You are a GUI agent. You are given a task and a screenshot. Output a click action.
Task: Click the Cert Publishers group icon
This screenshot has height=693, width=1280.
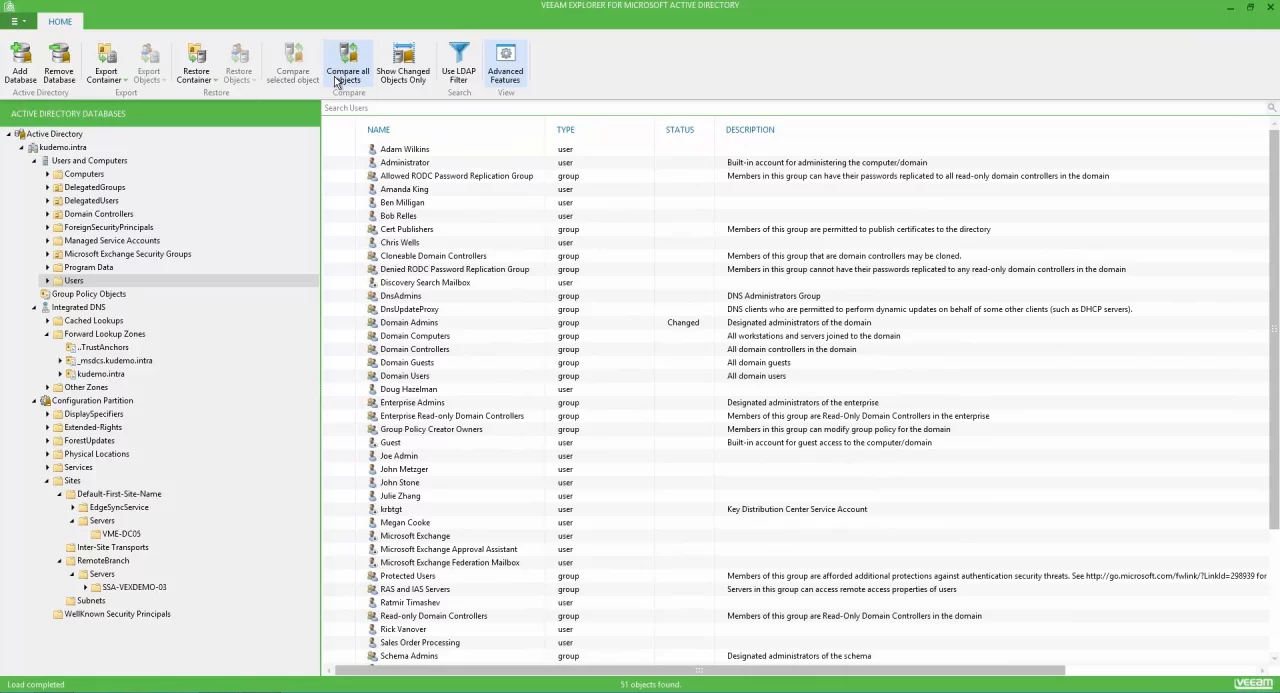pos(372,229)
